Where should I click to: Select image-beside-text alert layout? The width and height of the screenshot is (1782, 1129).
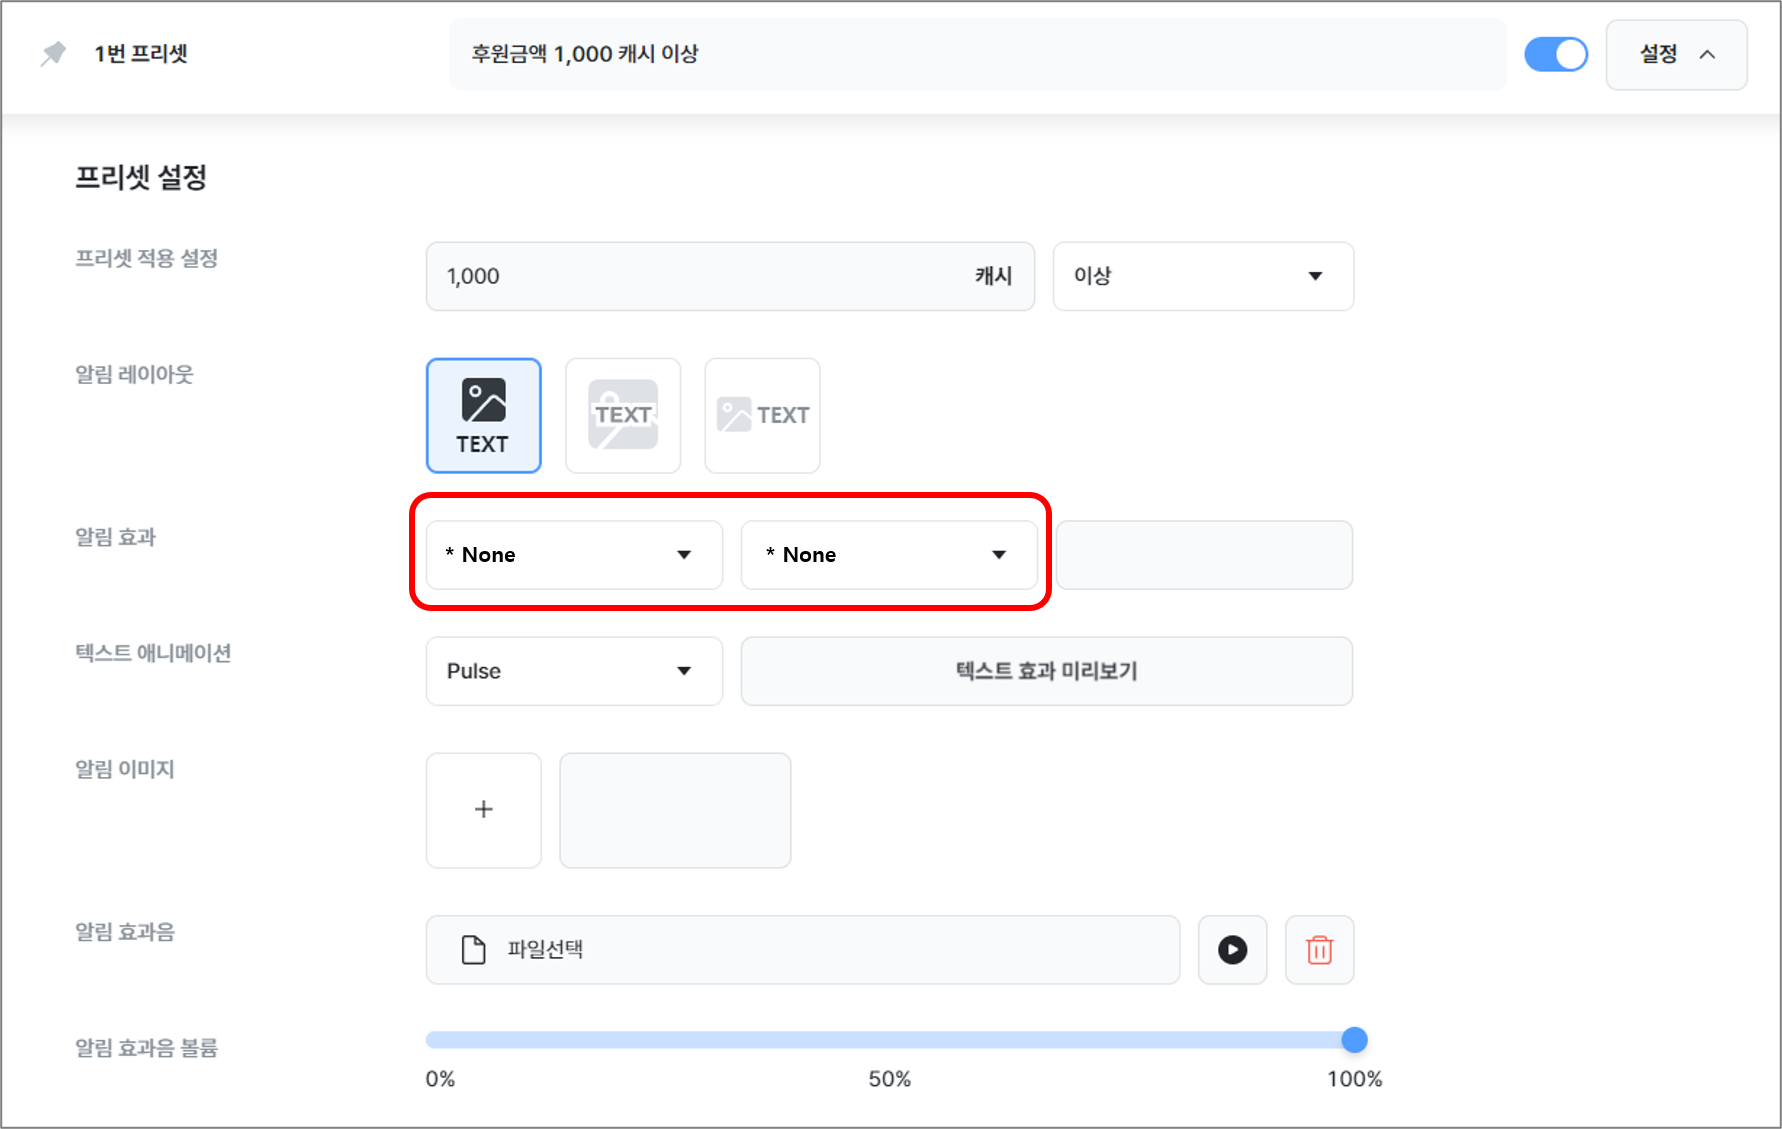pyautogui.click(x=762, y=416)
